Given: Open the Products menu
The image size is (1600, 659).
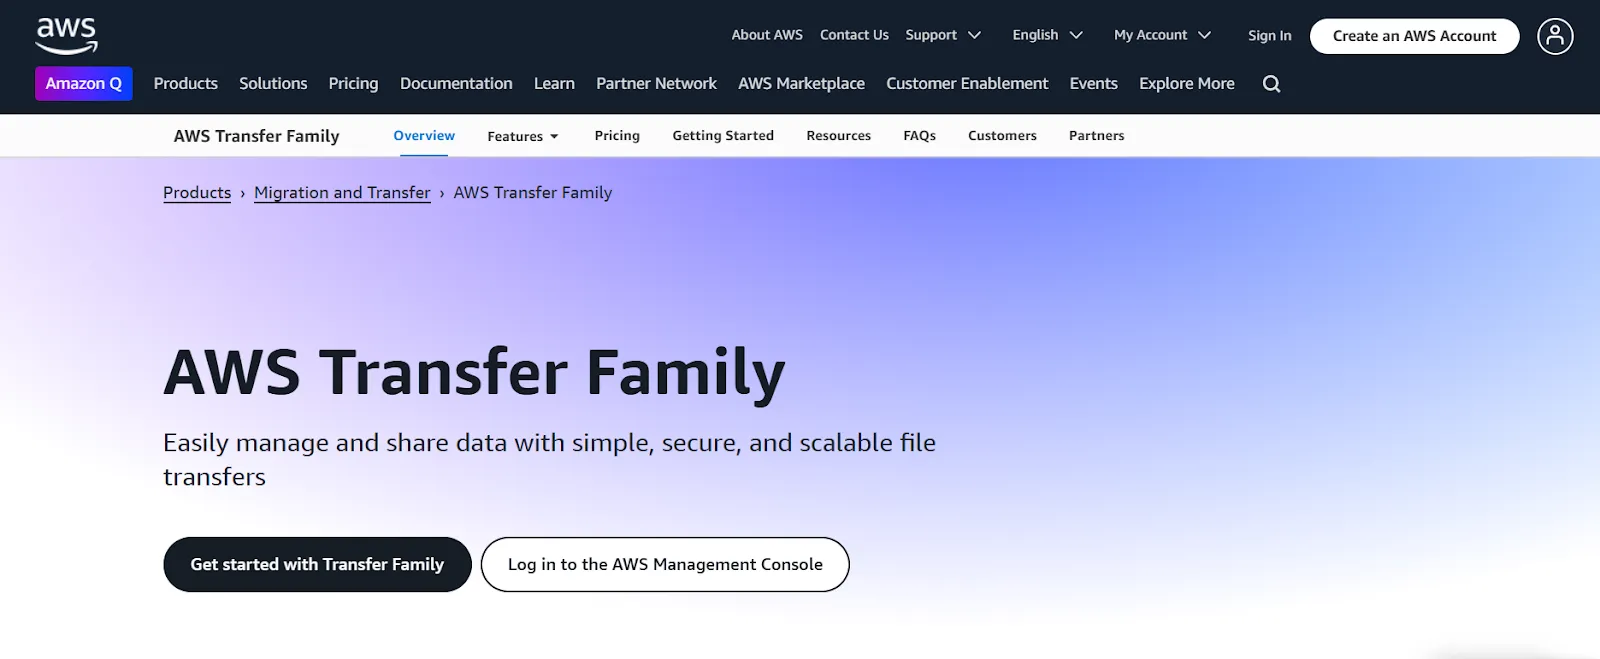Looking at the screenshot, I should [186, 84].
